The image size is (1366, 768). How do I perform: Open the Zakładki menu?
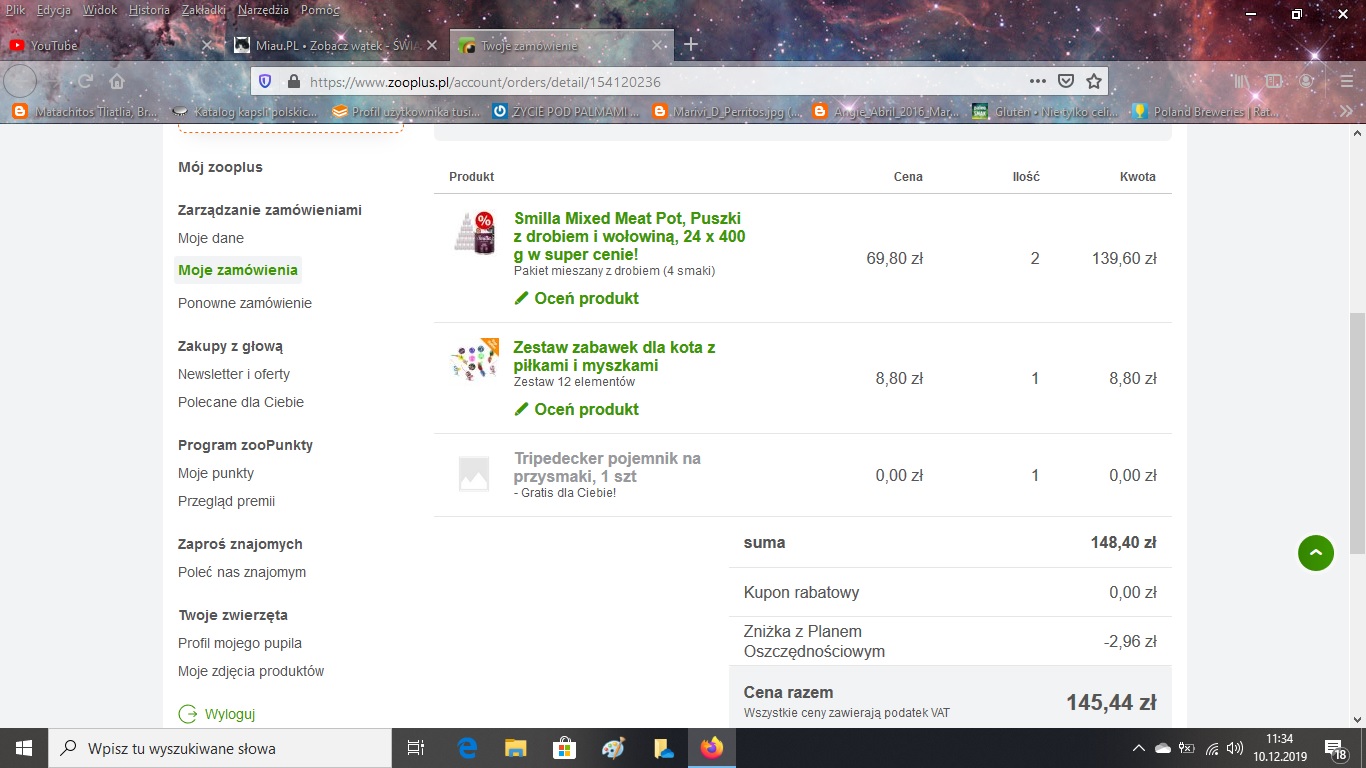tap(205, 10)
